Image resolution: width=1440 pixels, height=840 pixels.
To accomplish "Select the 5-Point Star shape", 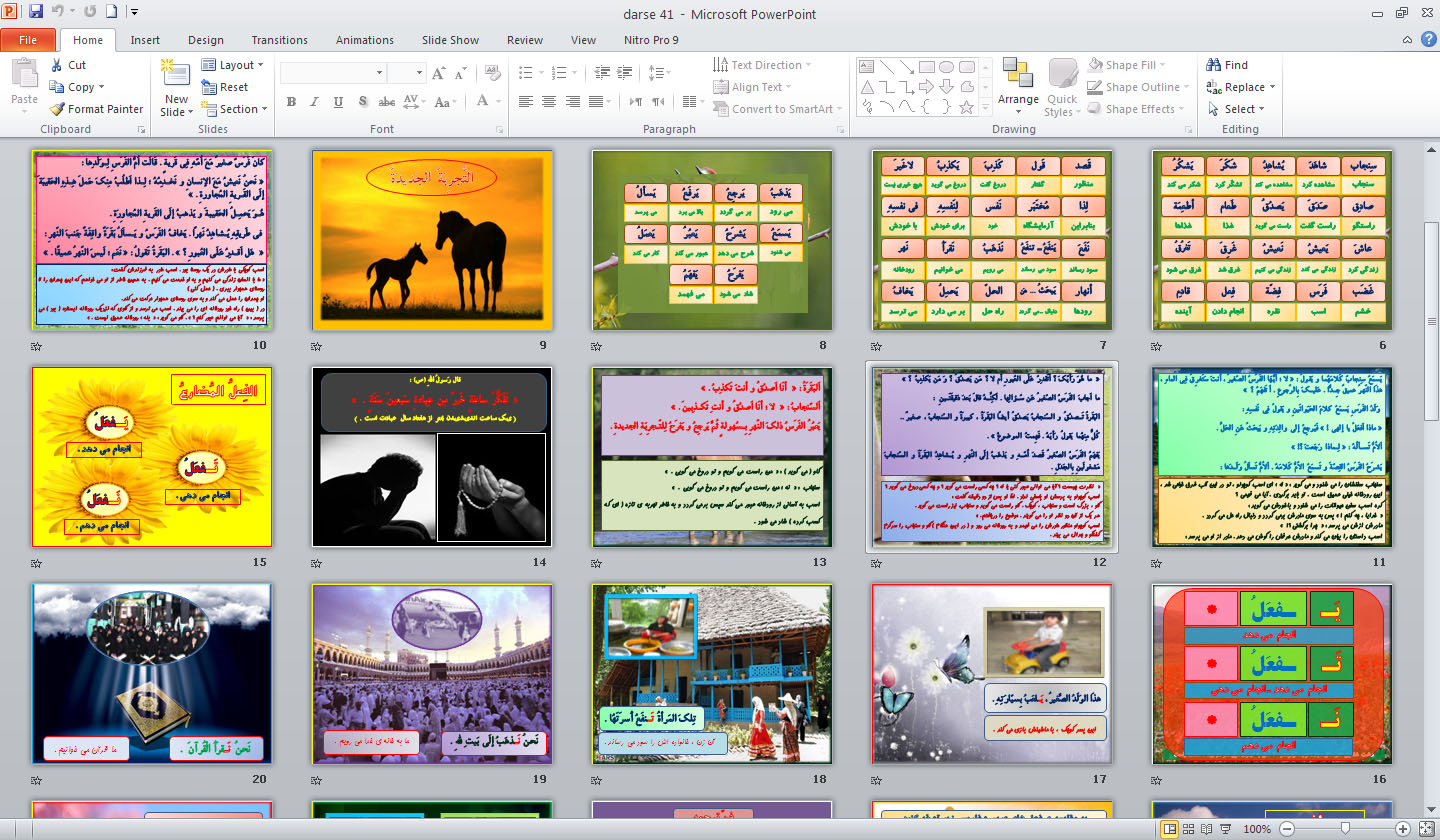I will (966, 105).
